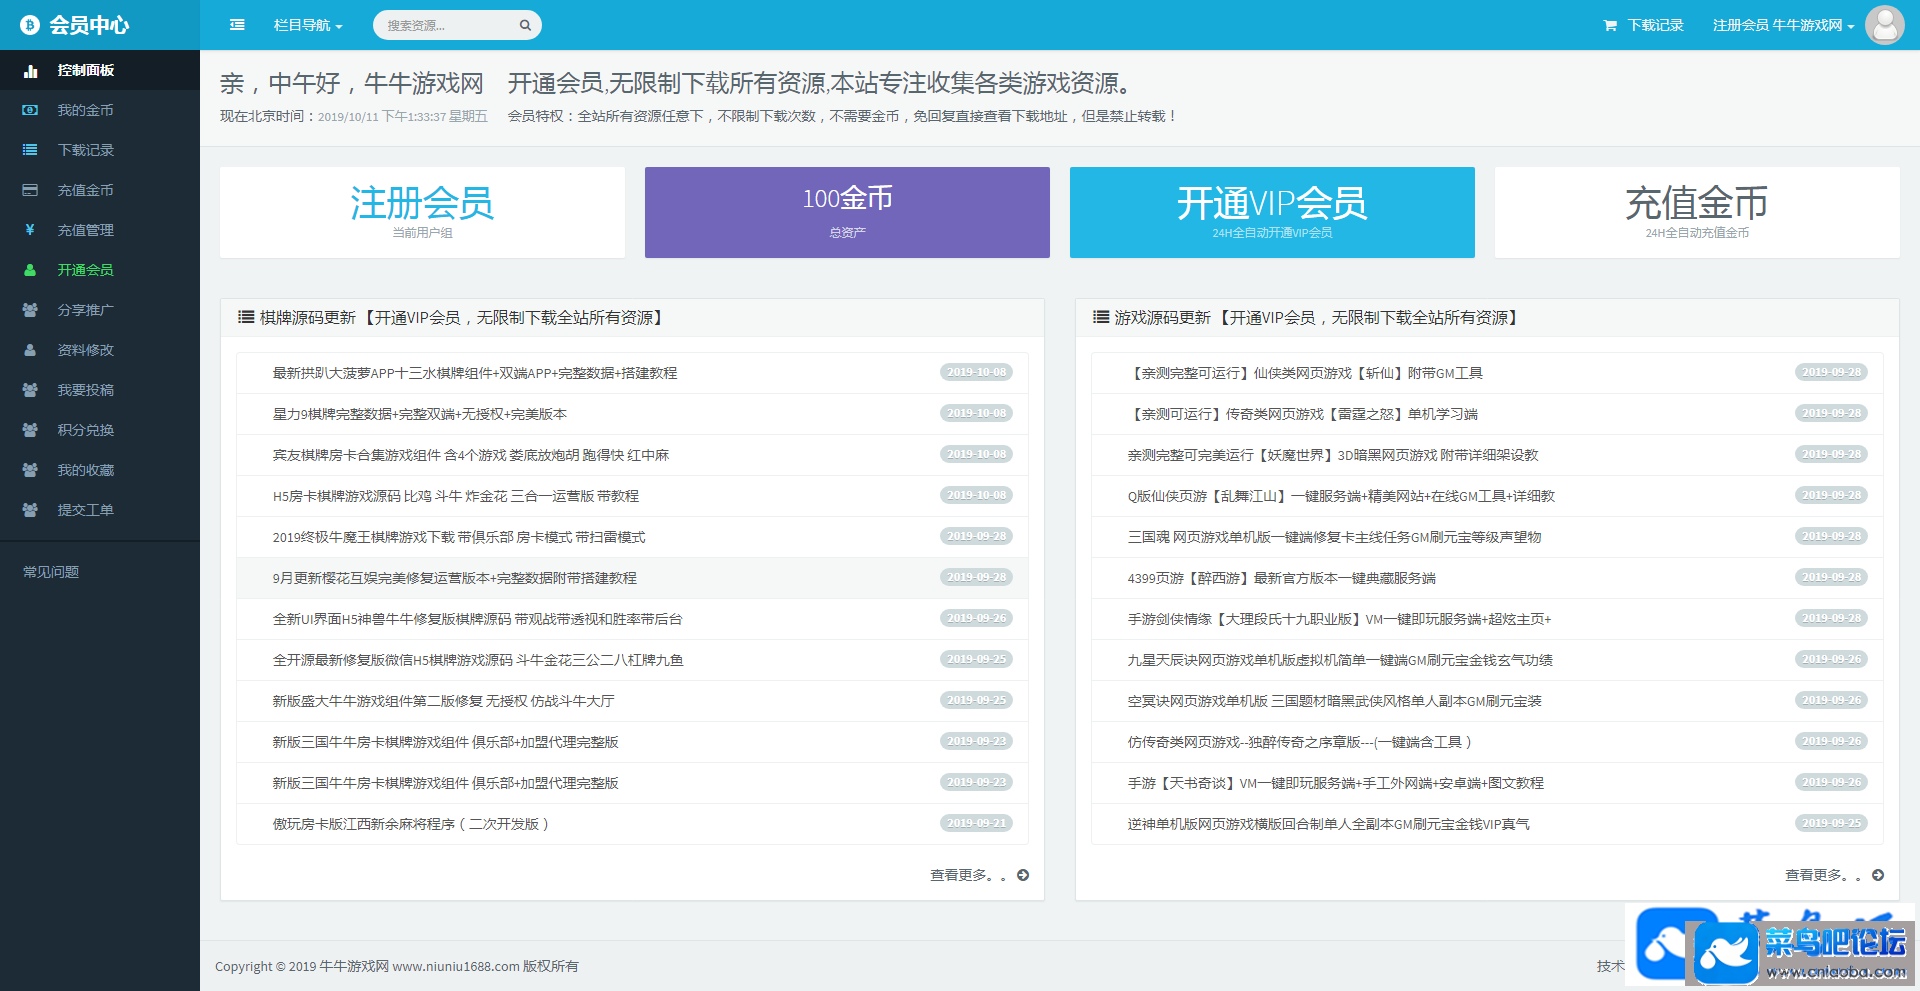Click arrow icon beside 查看更多 in 棋牌源码 panel
1920x991 pixels.
coord(1023,875)
